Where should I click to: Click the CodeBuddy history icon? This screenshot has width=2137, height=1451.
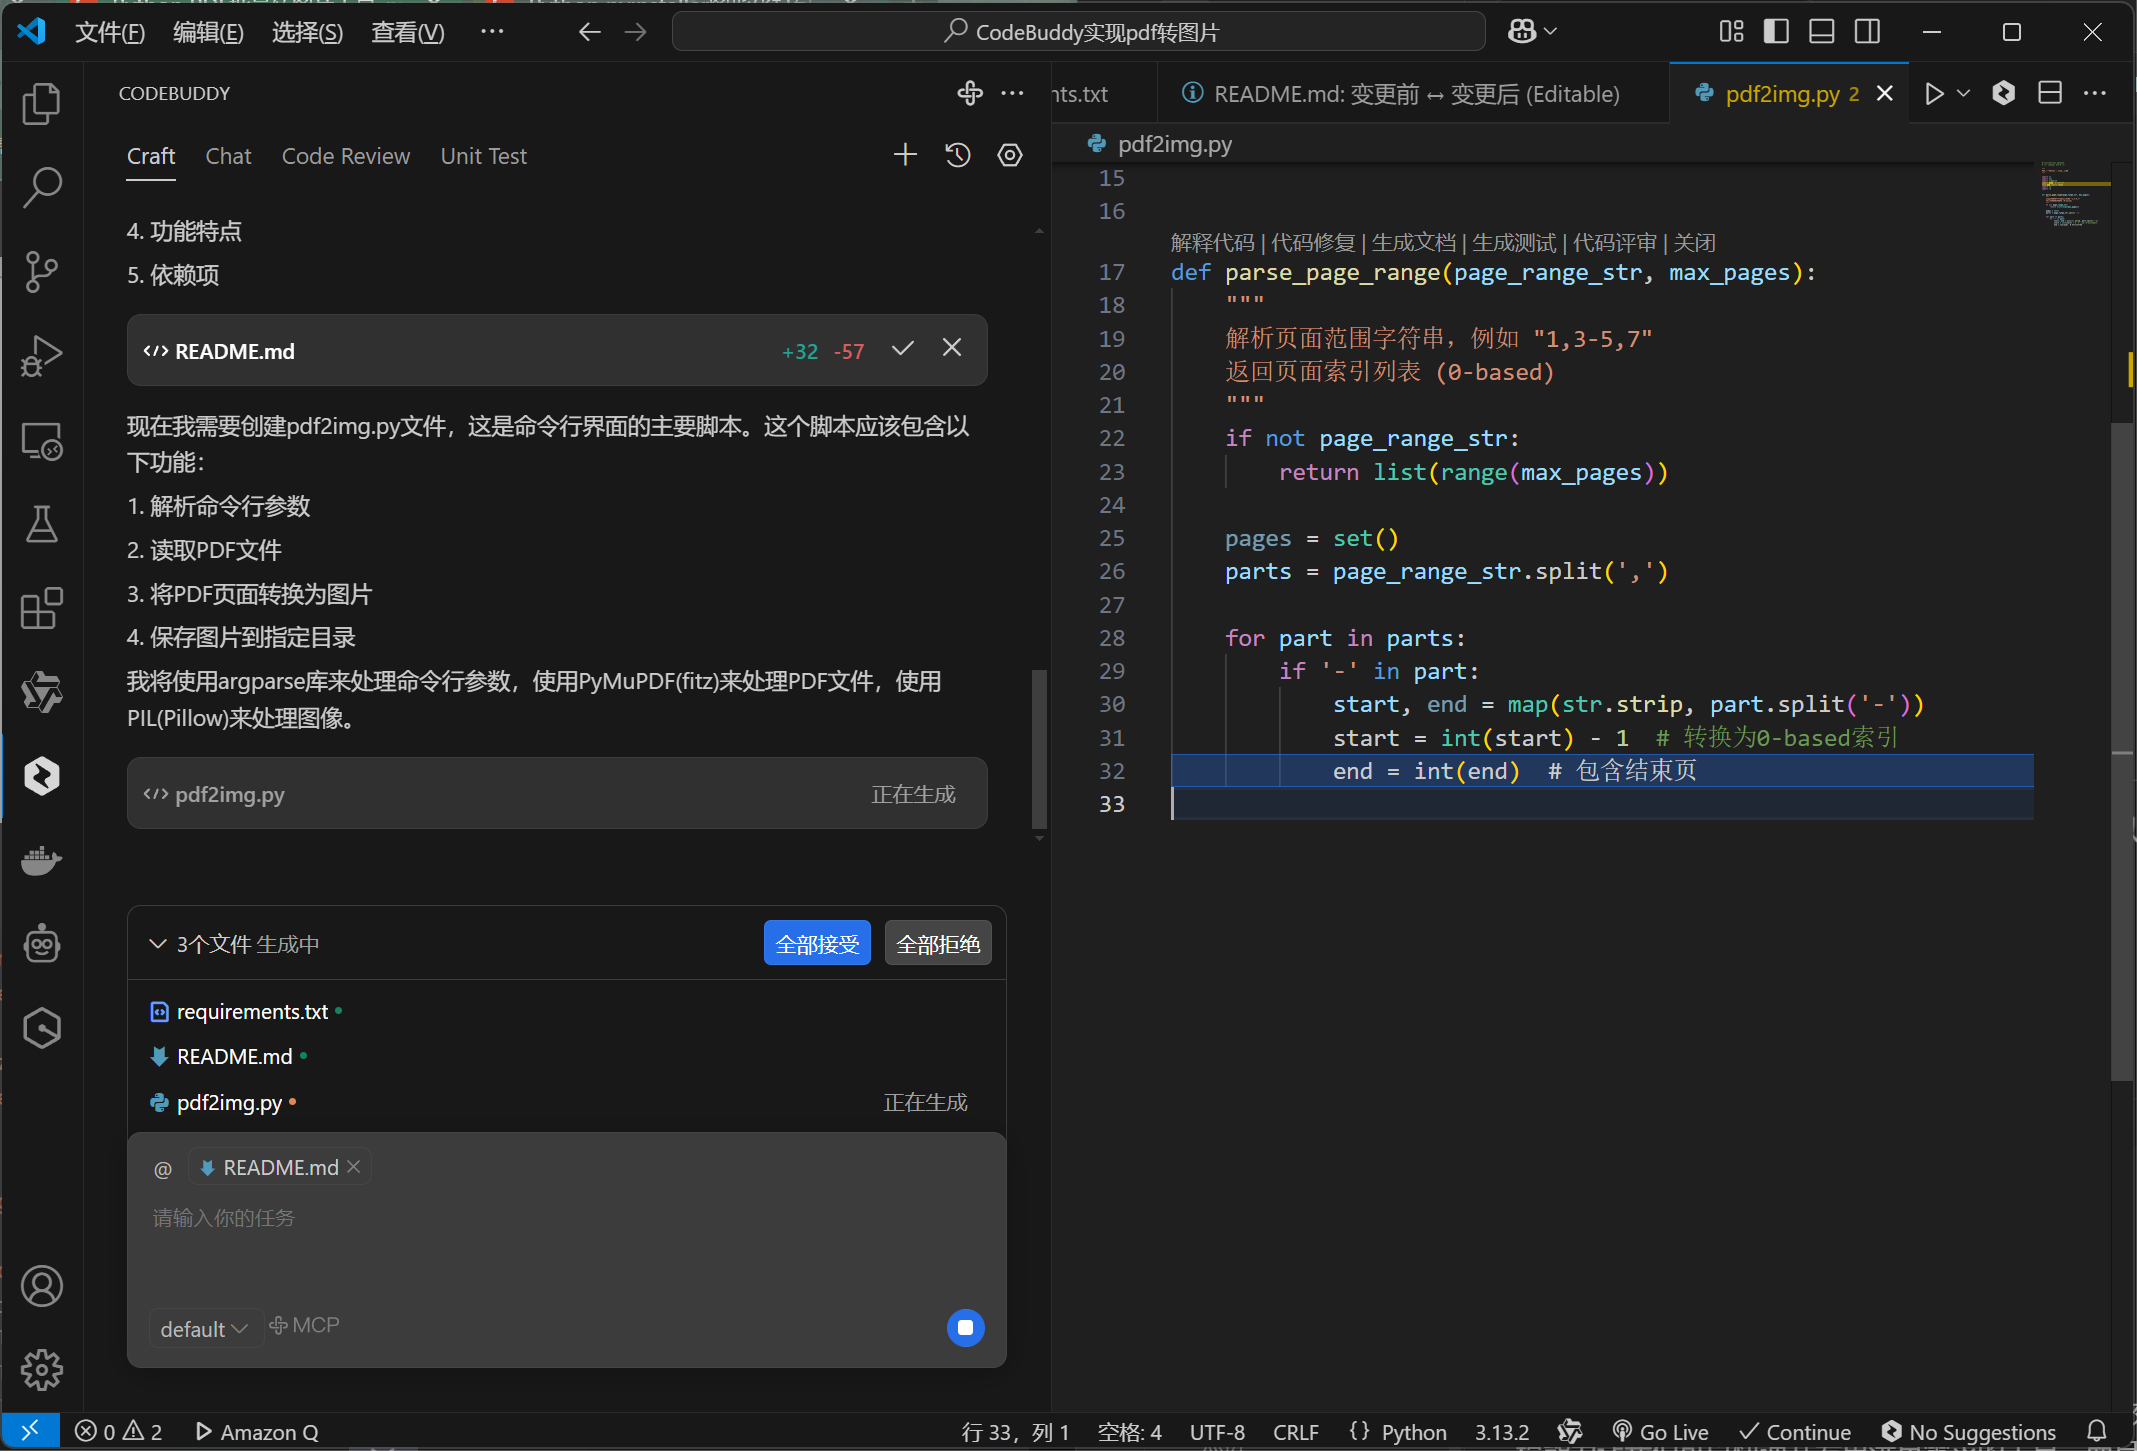(957, 155)
